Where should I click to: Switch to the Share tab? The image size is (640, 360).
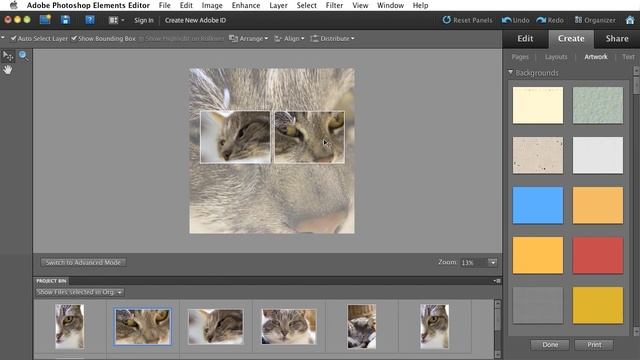pyautogui.click(x=617, y=38)
